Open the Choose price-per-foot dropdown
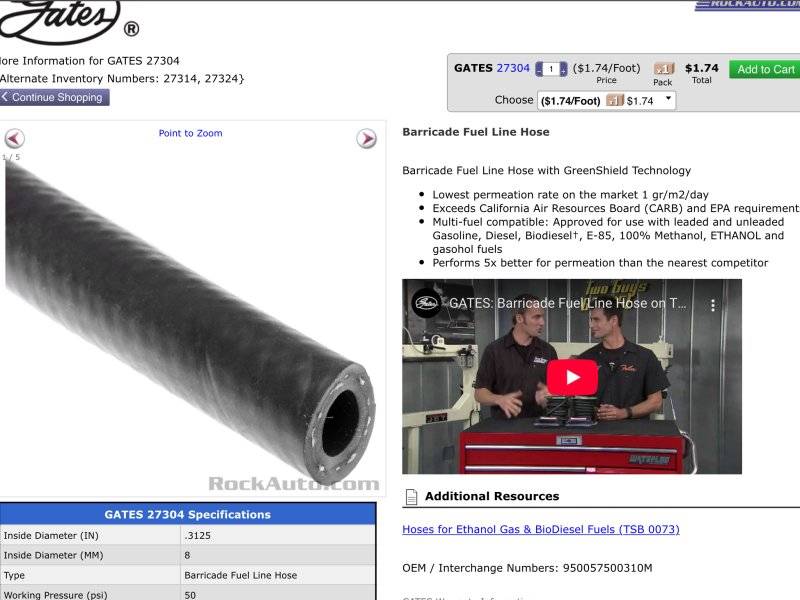This screenshot has height=600, width=800. pyautogui.click(x=606, y=101)
